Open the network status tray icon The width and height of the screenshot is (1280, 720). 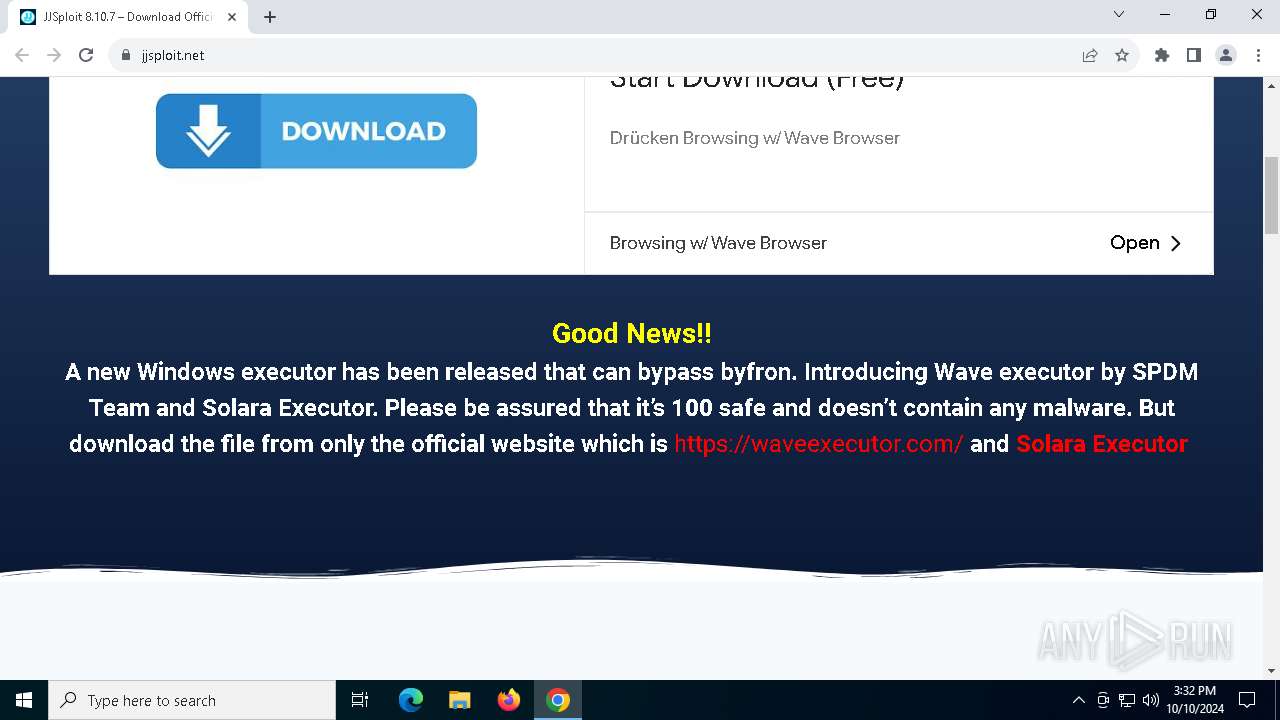coord(1127,700)
